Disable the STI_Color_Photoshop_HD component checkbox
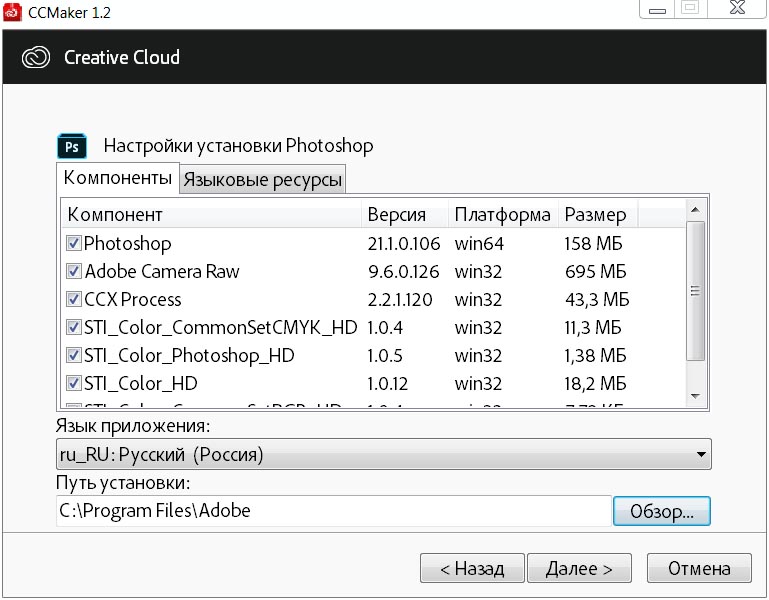769x600 pixels. pos(74,355)
